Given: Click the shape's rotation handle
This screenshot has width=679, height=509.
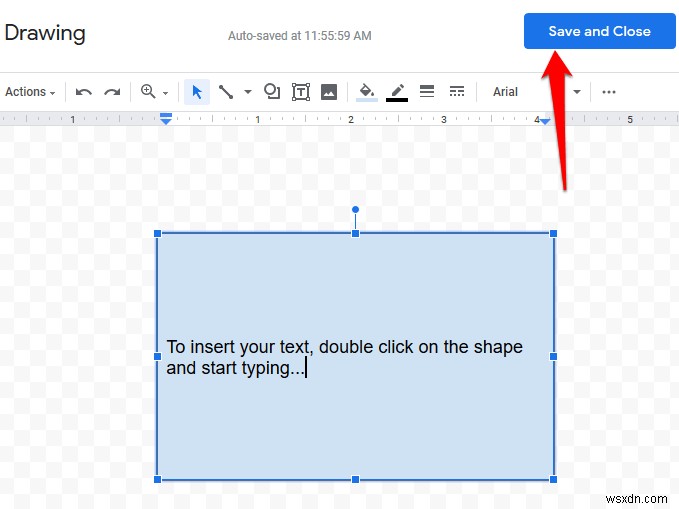Looking at the screenshot, I should (x=356, y=210).
